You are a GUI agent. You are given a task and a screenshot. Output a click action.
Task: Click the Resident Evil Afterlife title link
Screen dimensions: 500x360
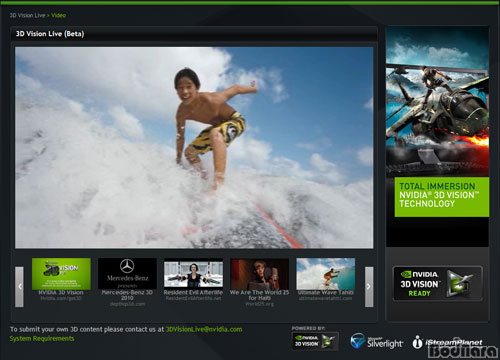193,292
